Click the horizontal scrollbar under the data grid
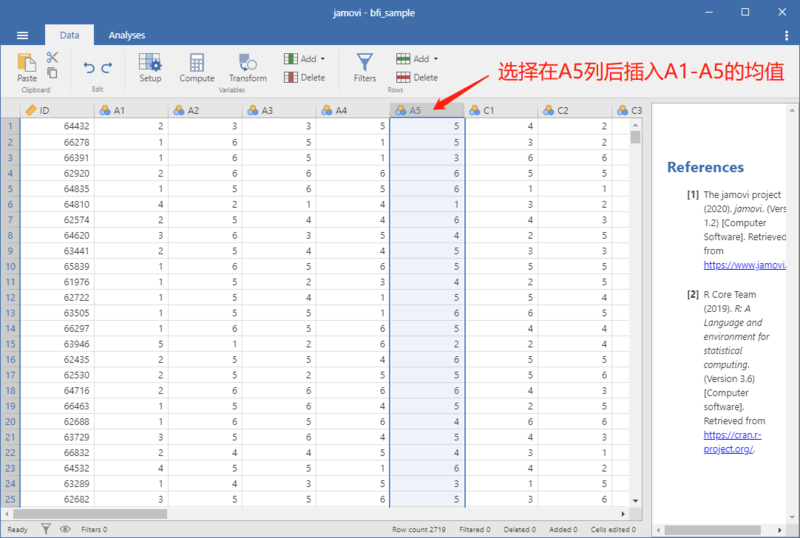The width and height of the screenshot is (800, 538). [x=315, y=514]
